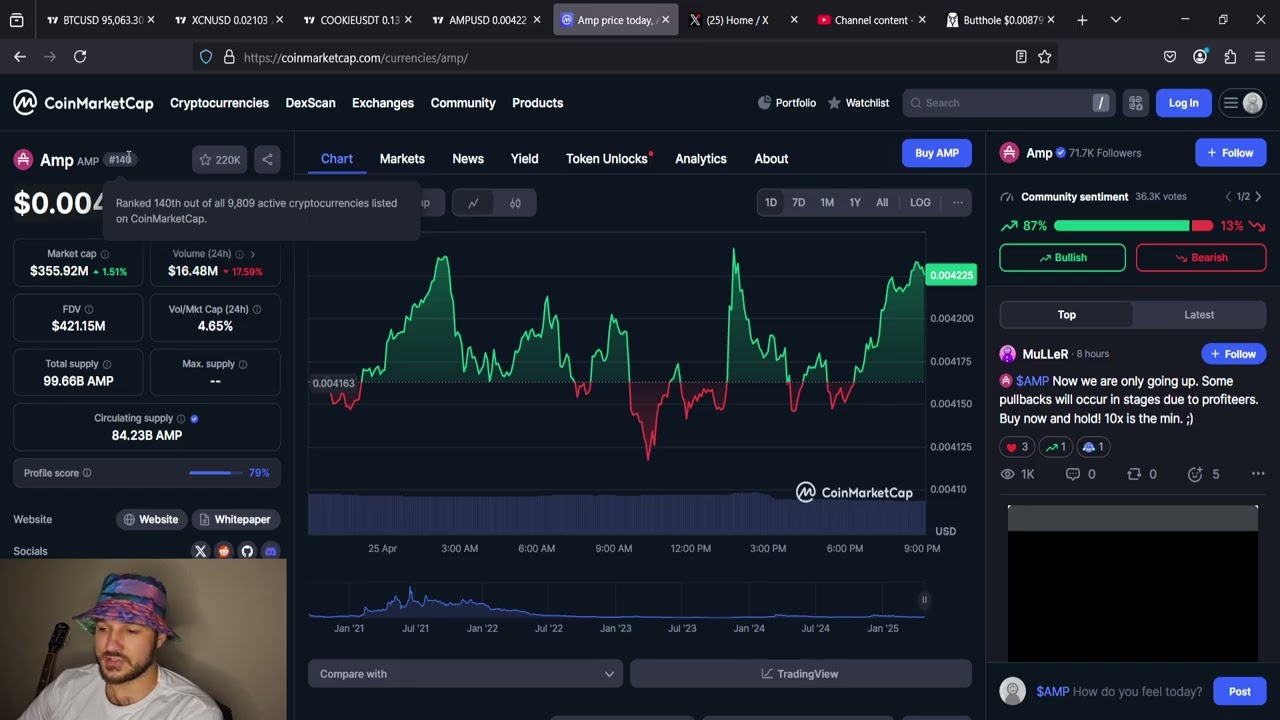Open CoinMarketCap hamburger profile menu
Screen dimensions: 1280x720
1243,103
